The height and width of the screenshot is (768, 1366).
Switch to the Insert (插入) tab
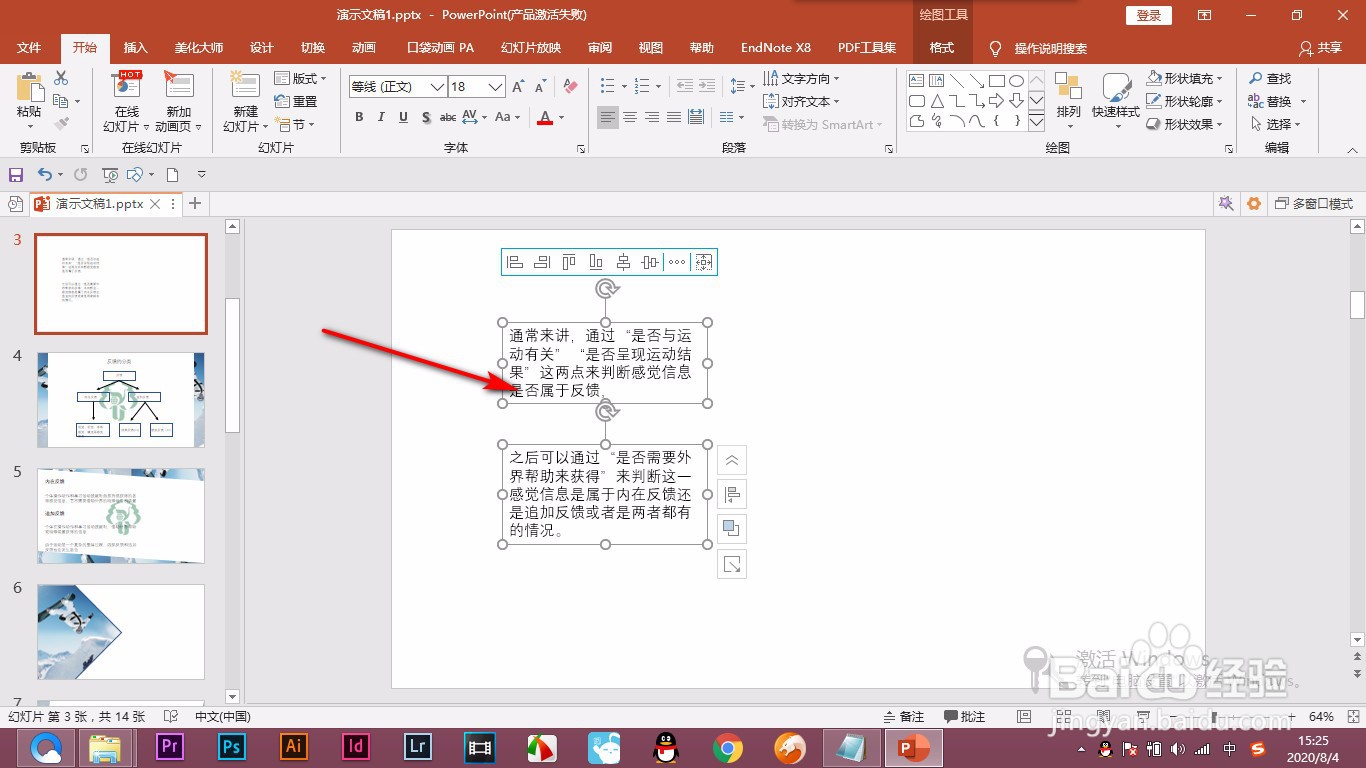coord(136,48)
